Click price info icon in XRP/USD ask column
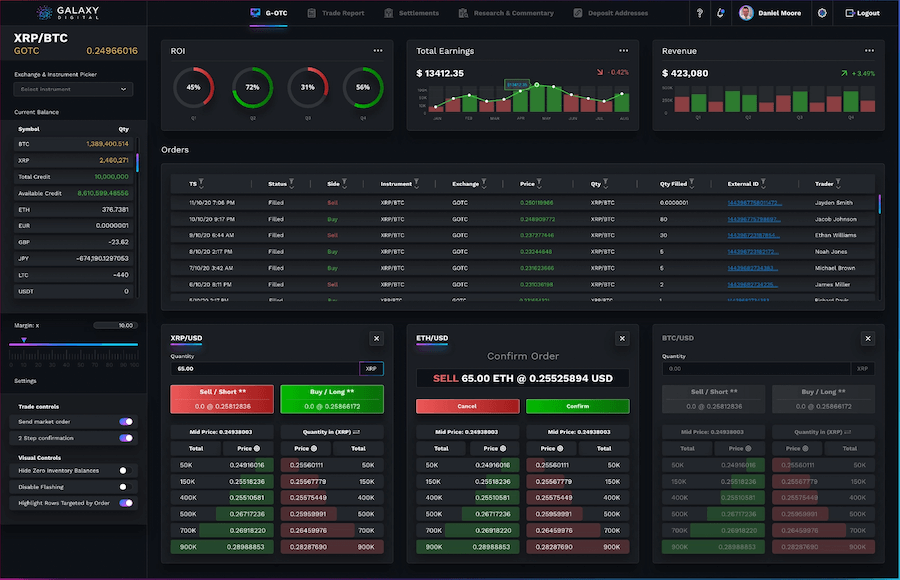Screen dimensions: 900x580 point(314,448)
